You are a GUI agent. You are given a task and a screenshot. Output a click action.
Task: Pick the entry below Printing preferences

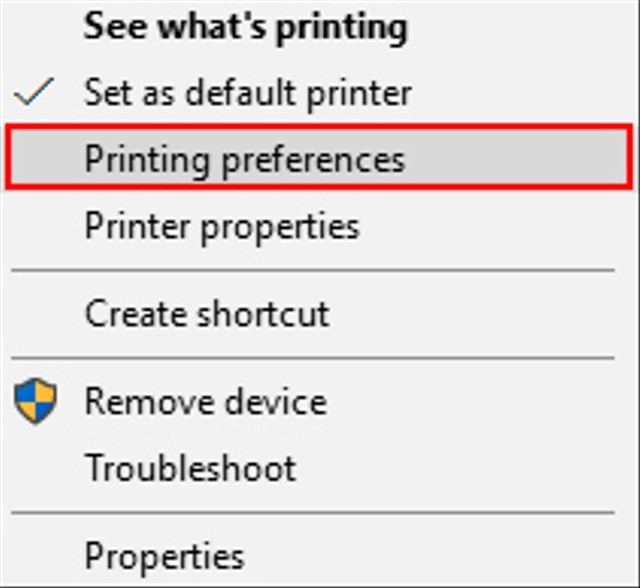pos(222,227)
